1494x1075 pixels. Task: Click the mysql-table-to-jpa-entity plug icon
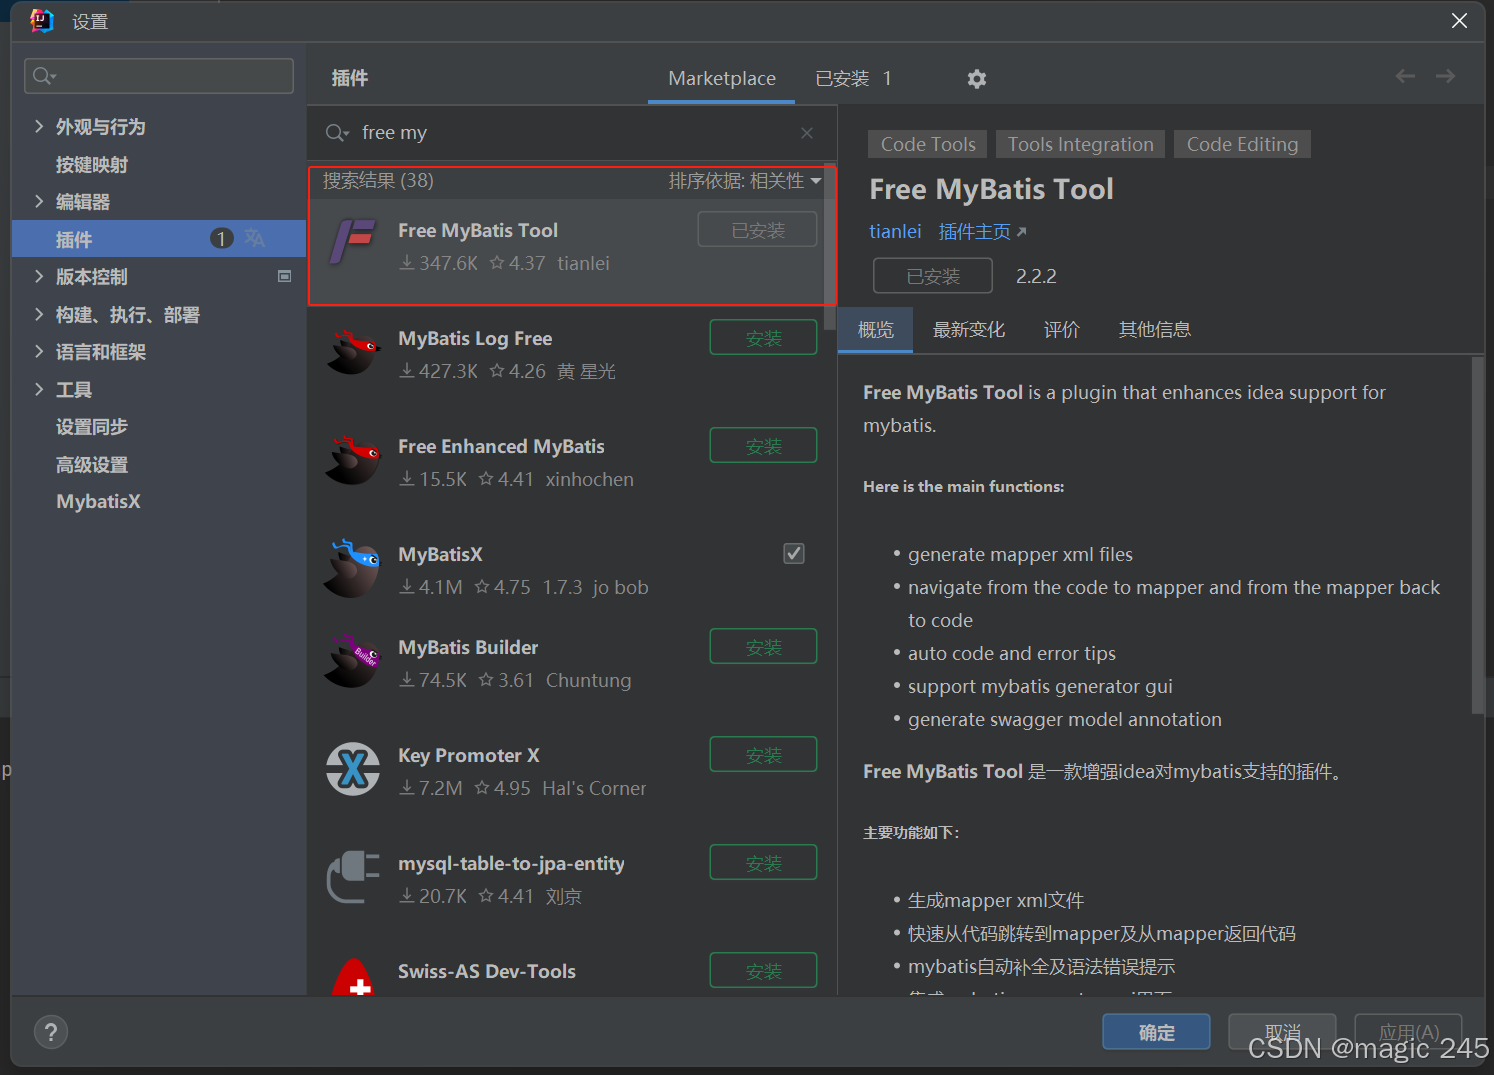click(x=353, y=877)
